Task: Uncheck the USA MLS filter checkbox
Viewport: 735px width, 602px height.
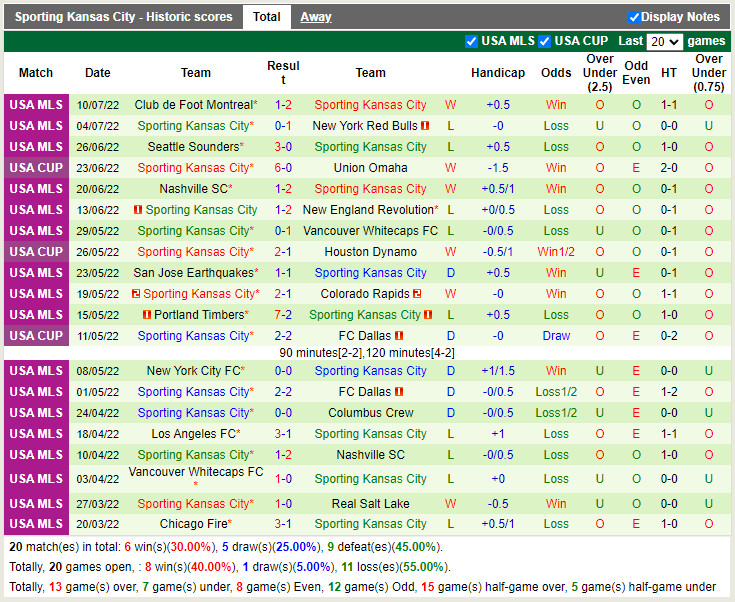Action: tap(472, 41)
